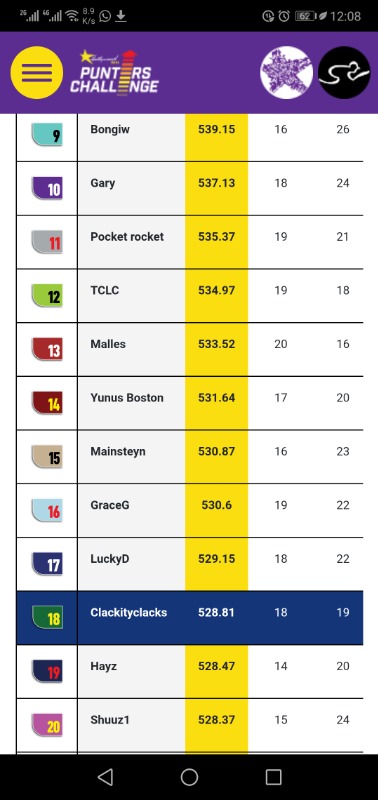Tap the red number 13 badge
378x800 pixels.
pyautogui.click(x=47, y=350)
